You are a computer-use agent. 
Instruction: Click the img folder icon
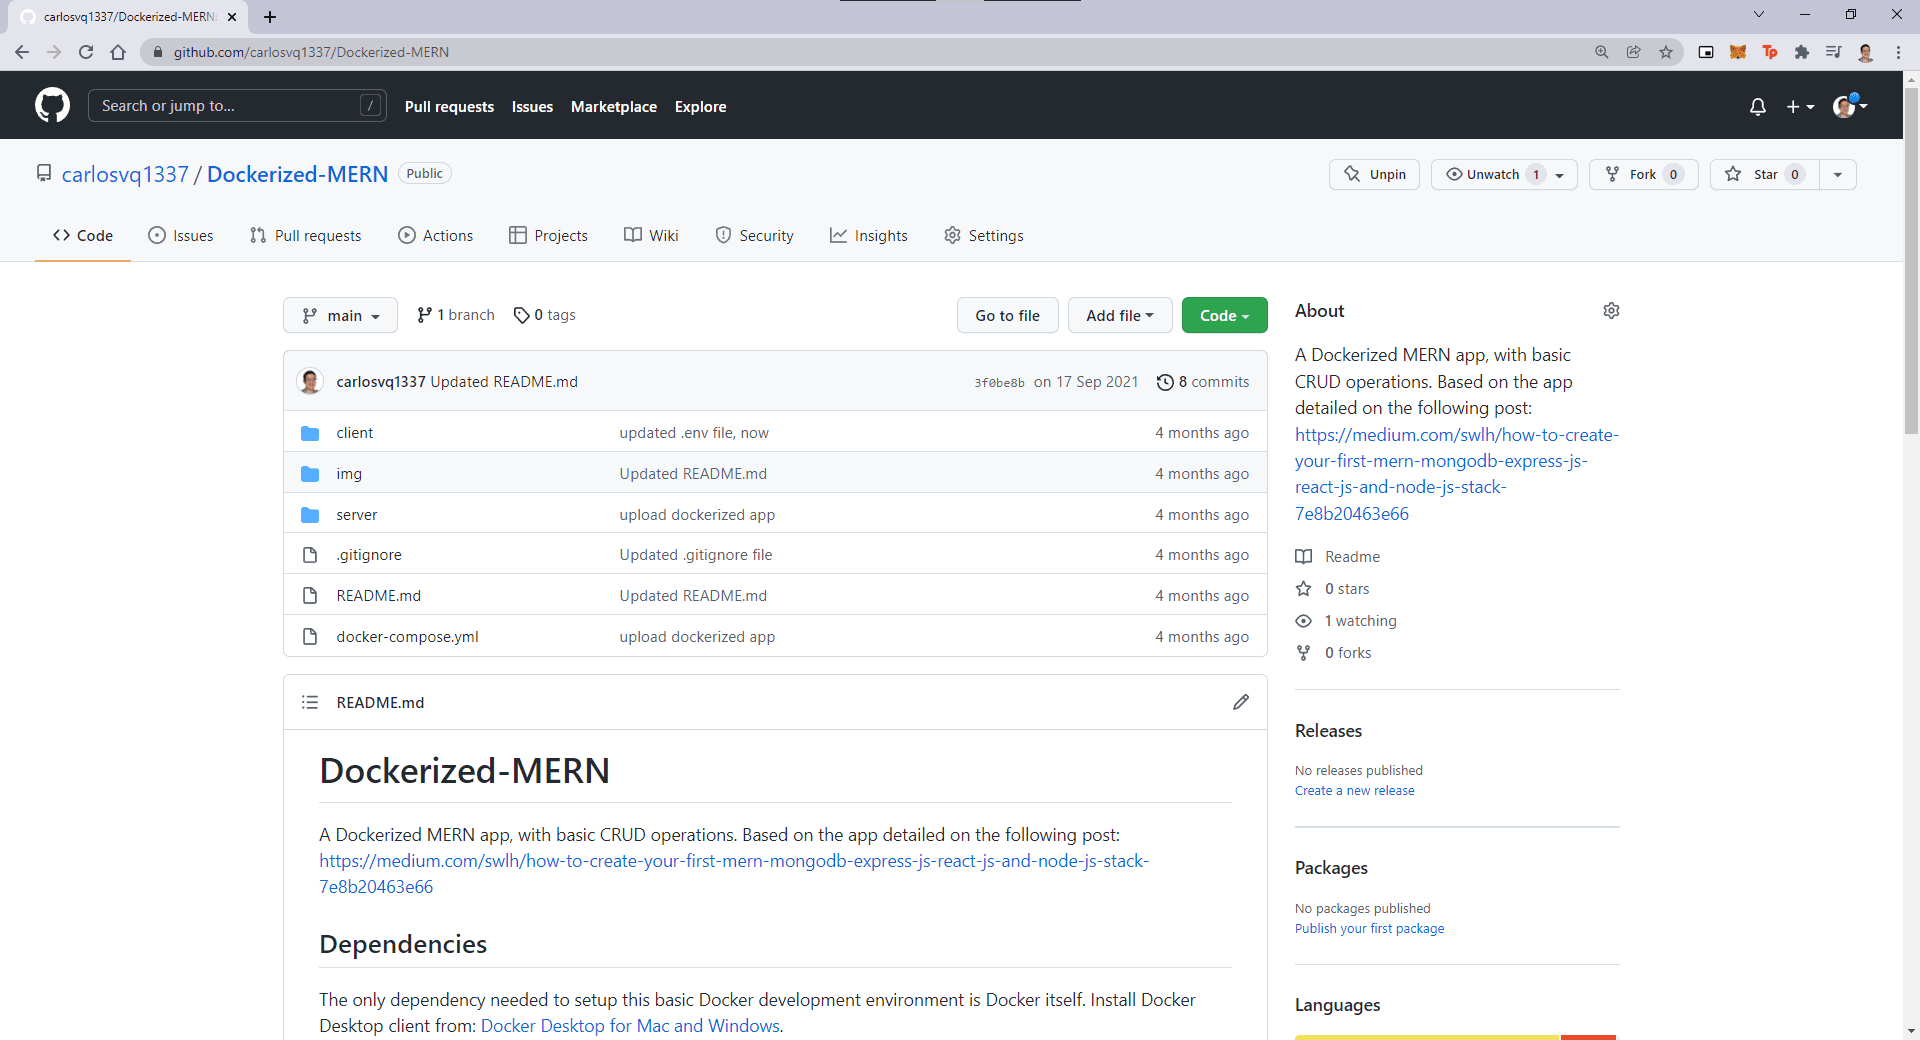click(310, 474)
